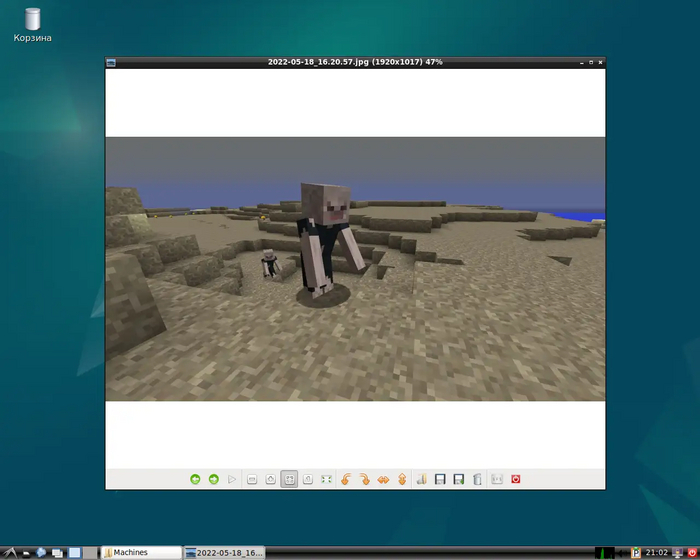This screenshot has width=700, height=560.
Task: Open an image file
Action: [x=421, y=479]
